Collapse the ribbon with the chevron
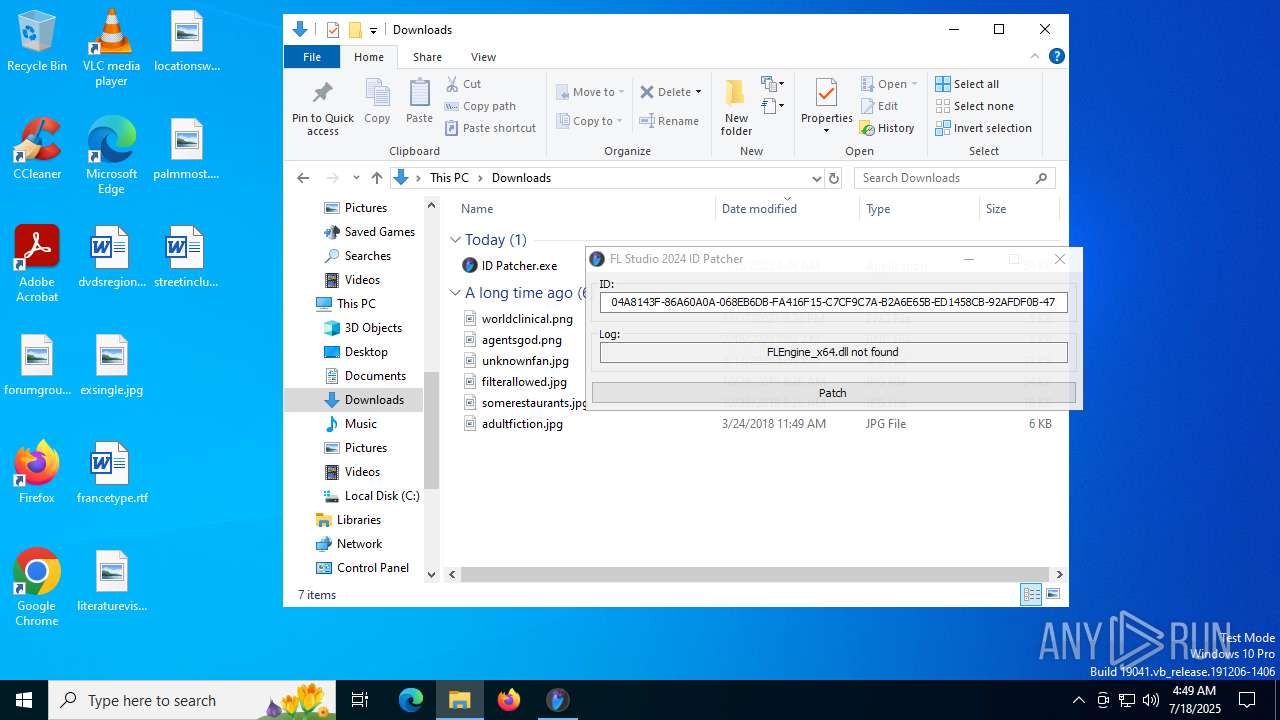The width and height of the screenshot is (1280, 720). click(x=1035, y=57)
